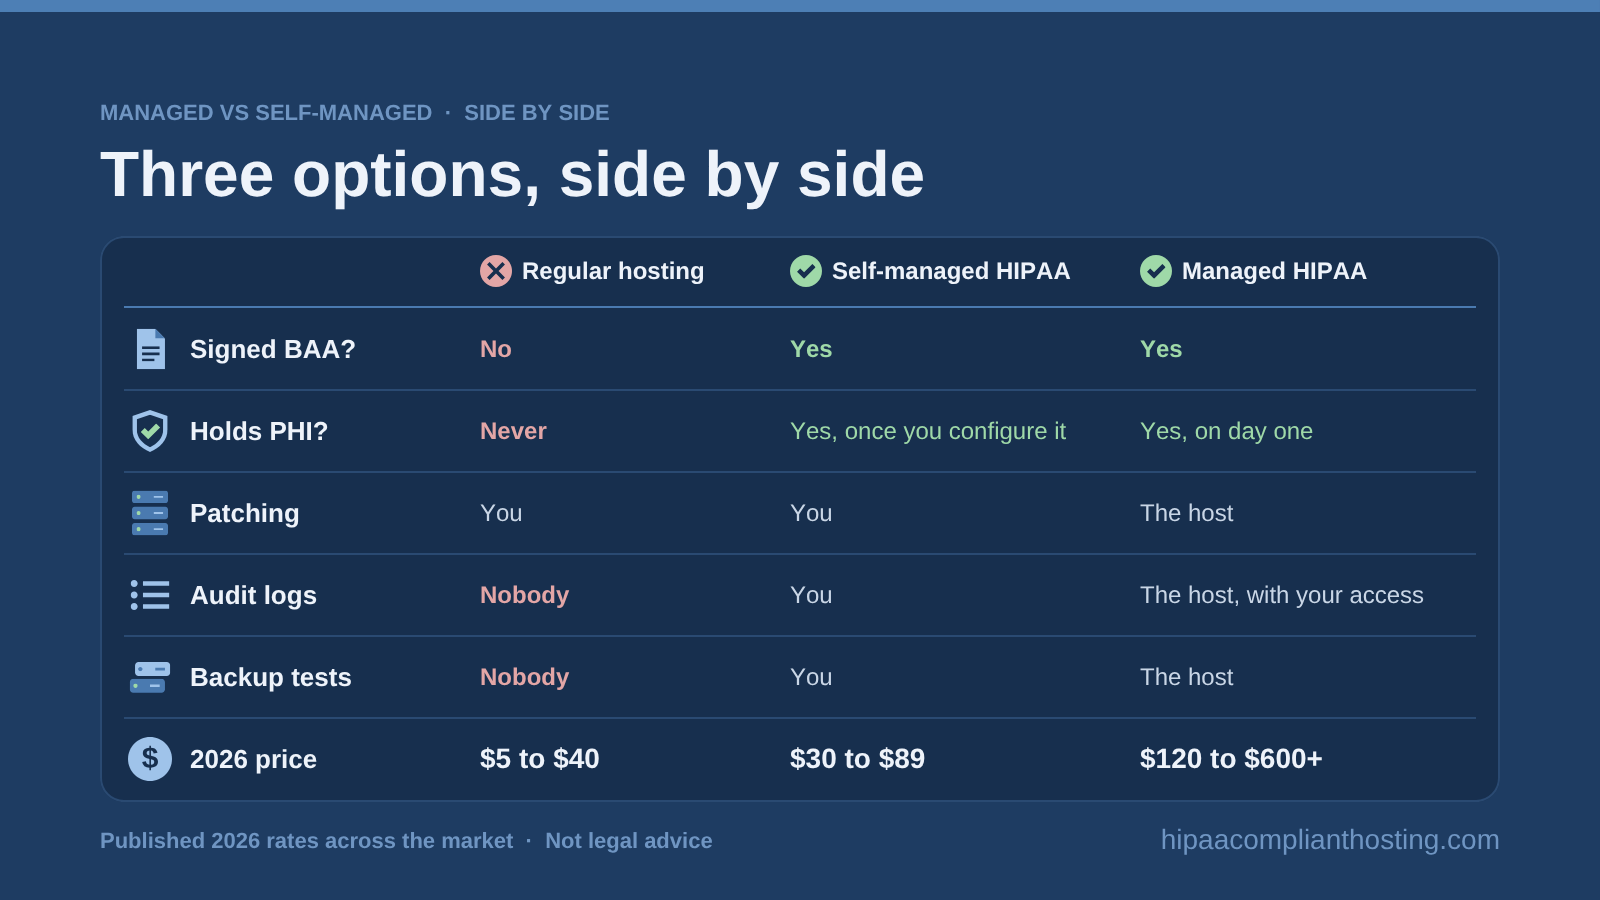The height and width of the screenshot is (900, 1600).
Task: Click the Patching row label
Action: click(x=245, y=513)
